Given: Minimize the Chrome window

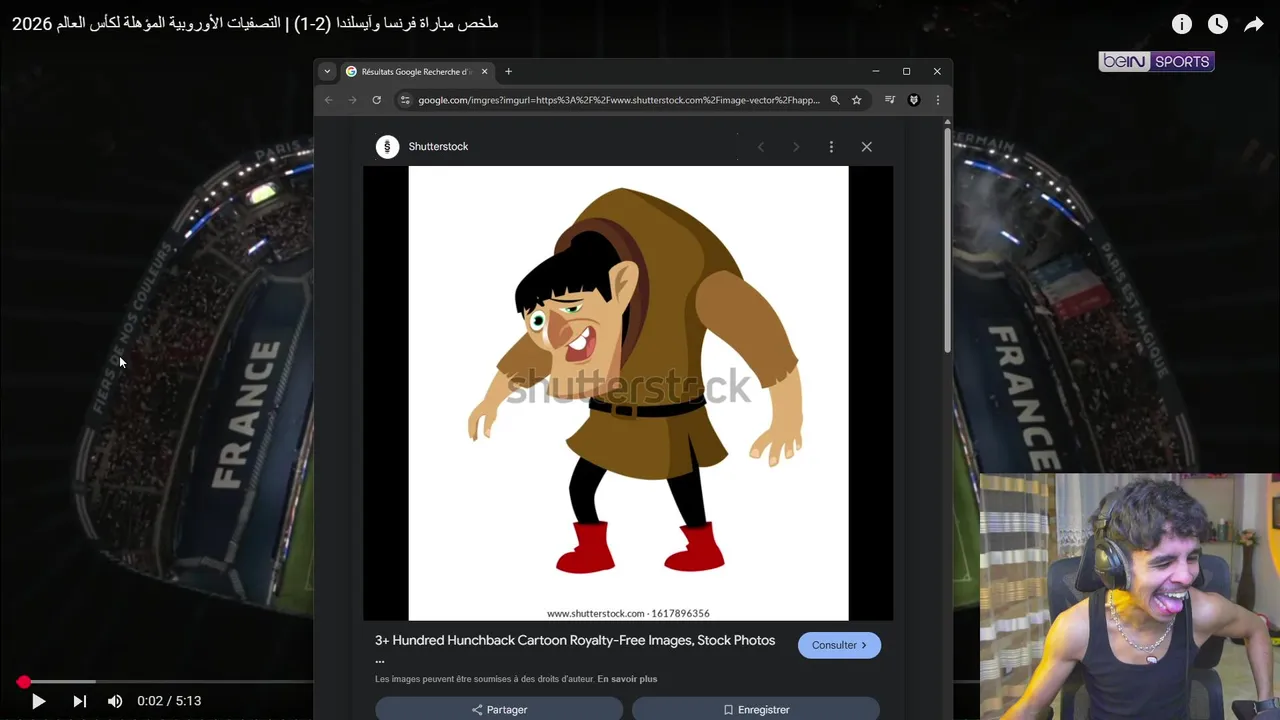Looking at the screenshot, I should pyautogui.click(x=875, y=71).
